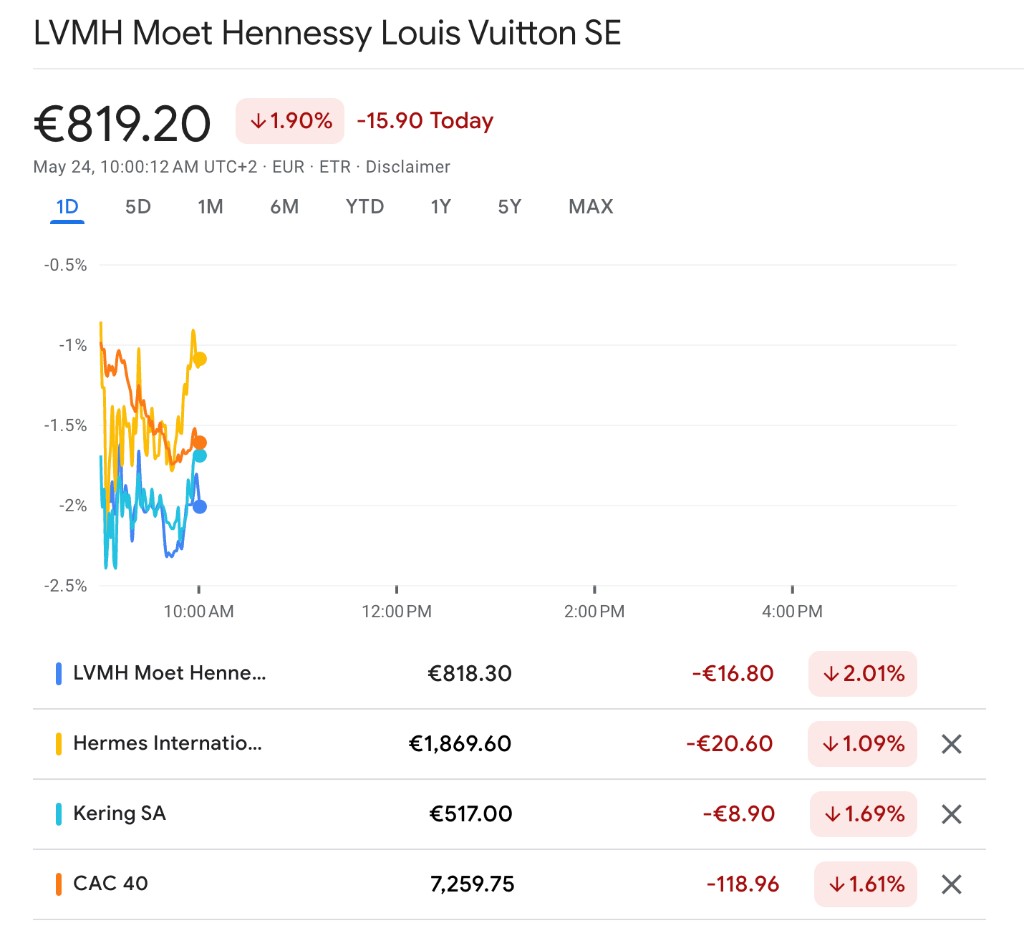Switch to the 1M time range tab
The width and height of the screenshot is (1024, 926).
(x=210, y=207)
